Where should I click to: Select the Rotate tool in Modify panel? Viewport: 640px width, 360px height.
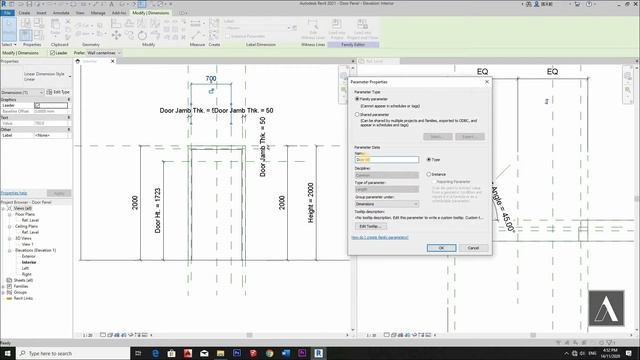point(142,36)
